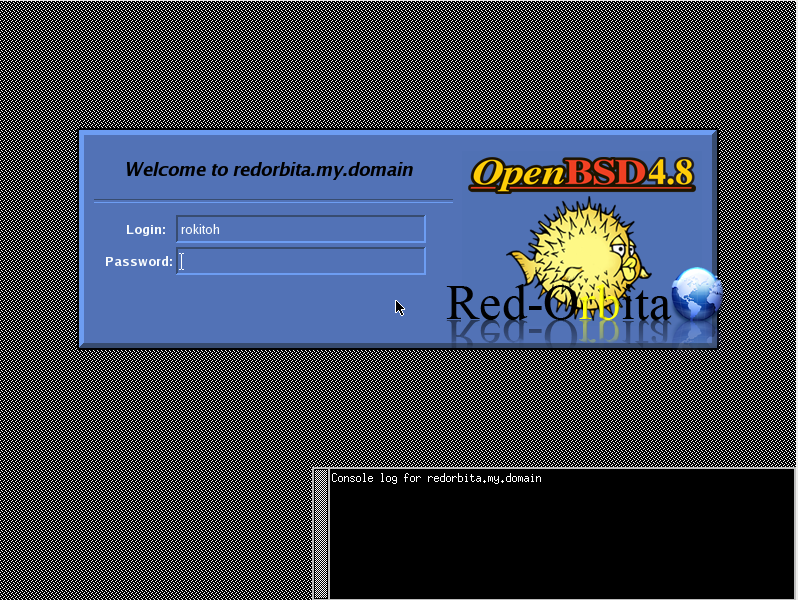Click the "Login:" label
This screenshot has height=600, width=798.
tap(146, 230)
